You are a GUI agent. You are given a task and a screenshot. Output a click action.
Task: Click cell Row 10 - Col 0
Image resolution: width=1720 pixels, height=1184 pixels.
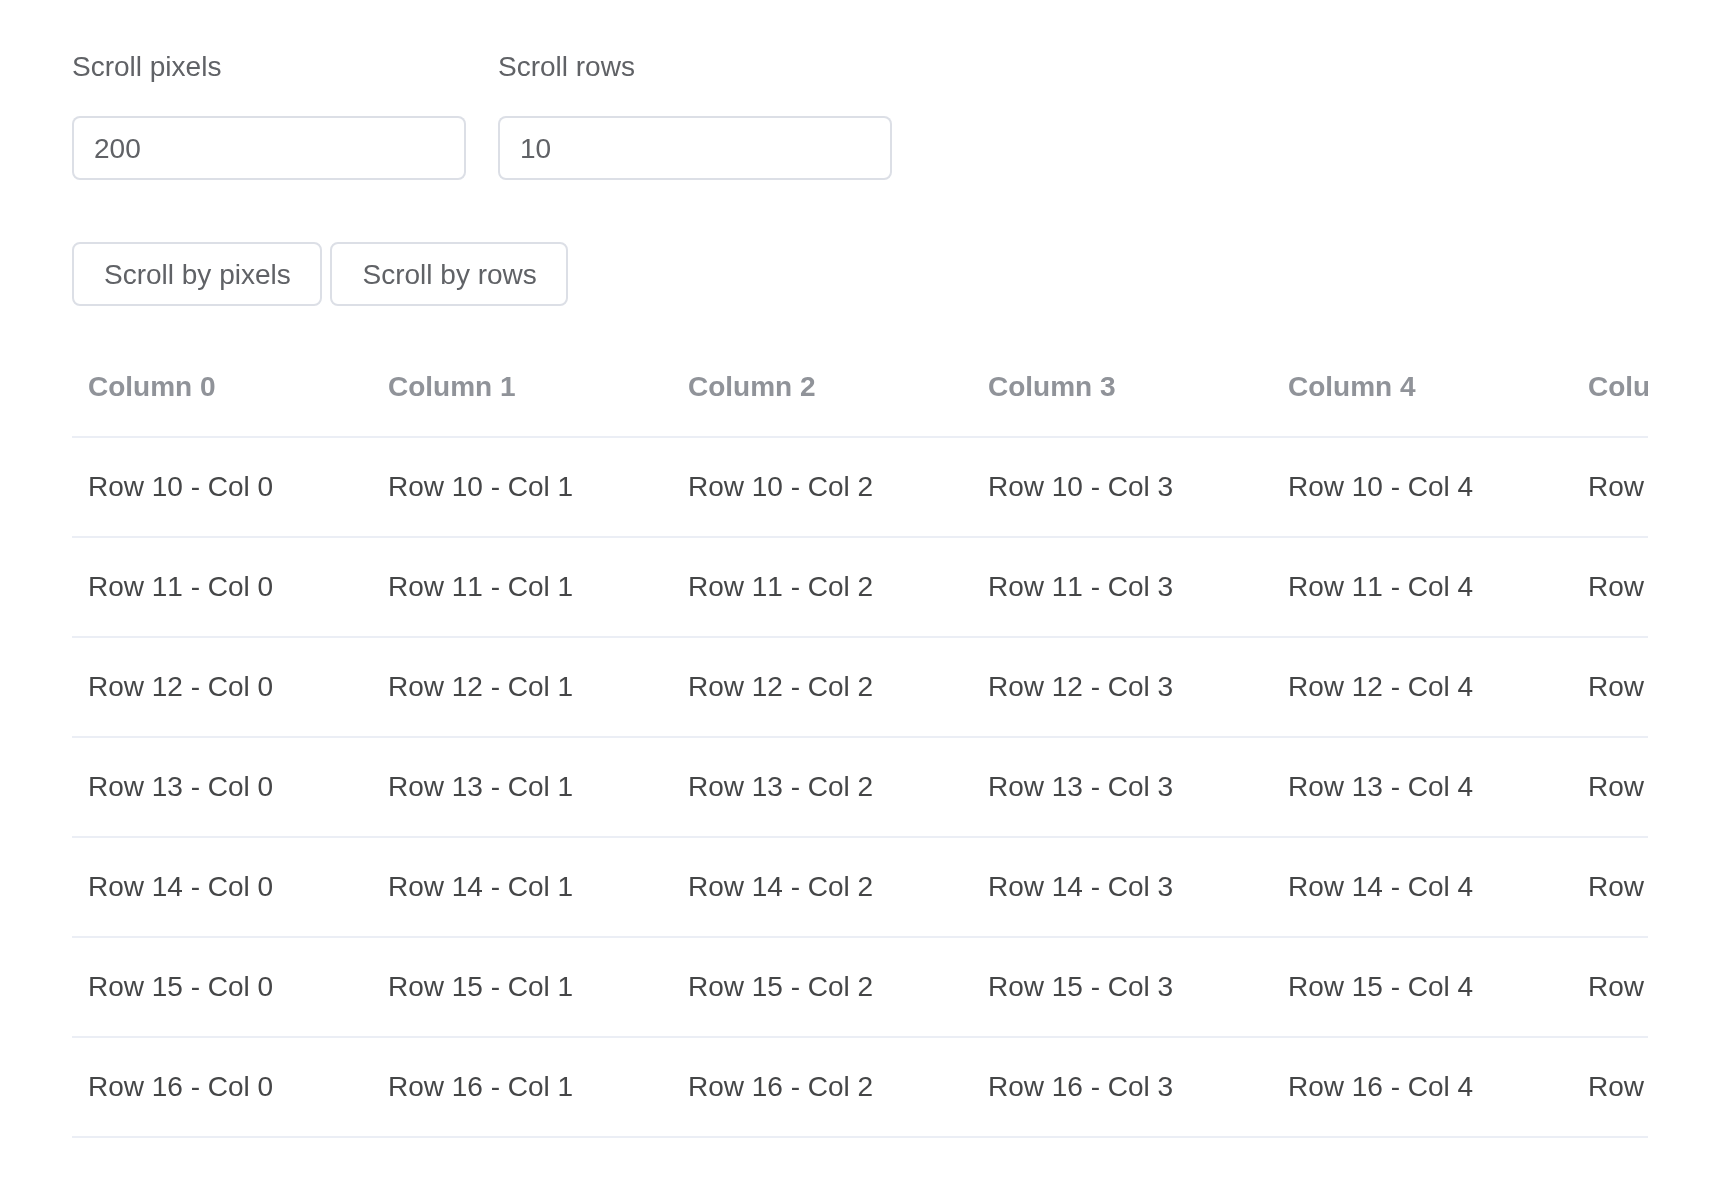pyautogui.click(x=222, y=487)
